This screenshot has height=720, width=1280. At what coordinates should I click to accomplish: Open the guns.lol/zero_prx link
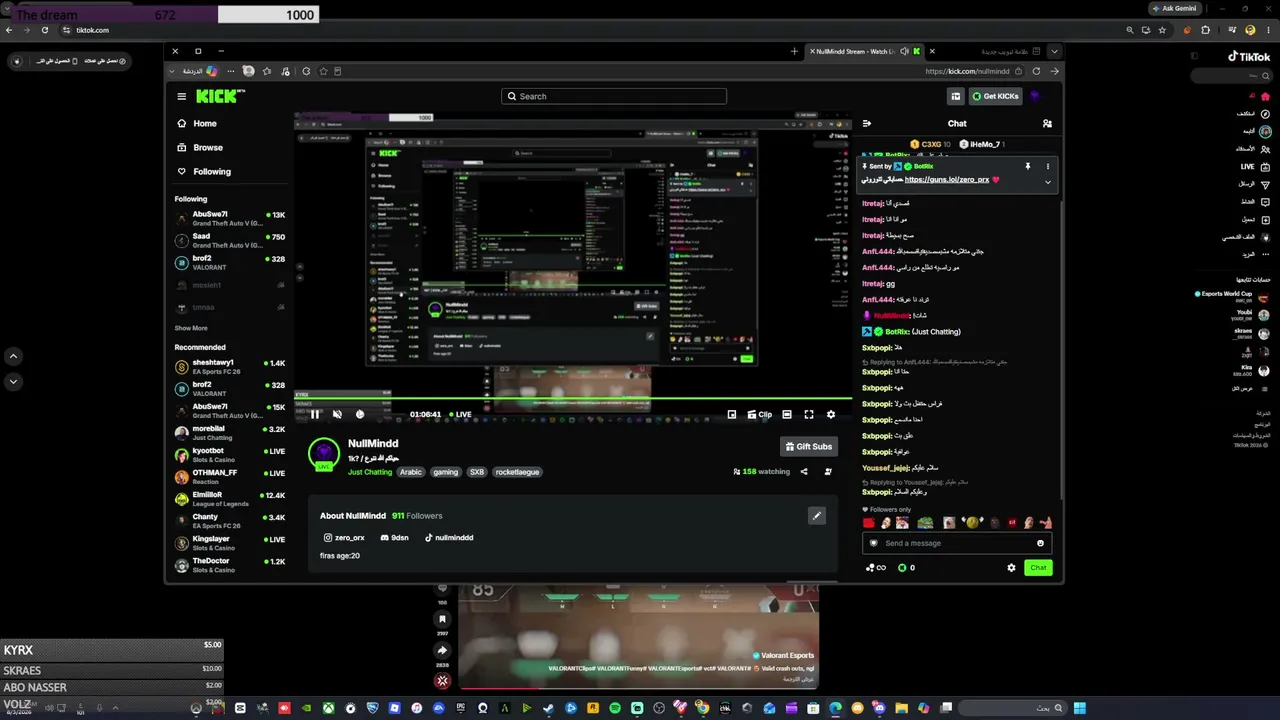coord(947,180)
